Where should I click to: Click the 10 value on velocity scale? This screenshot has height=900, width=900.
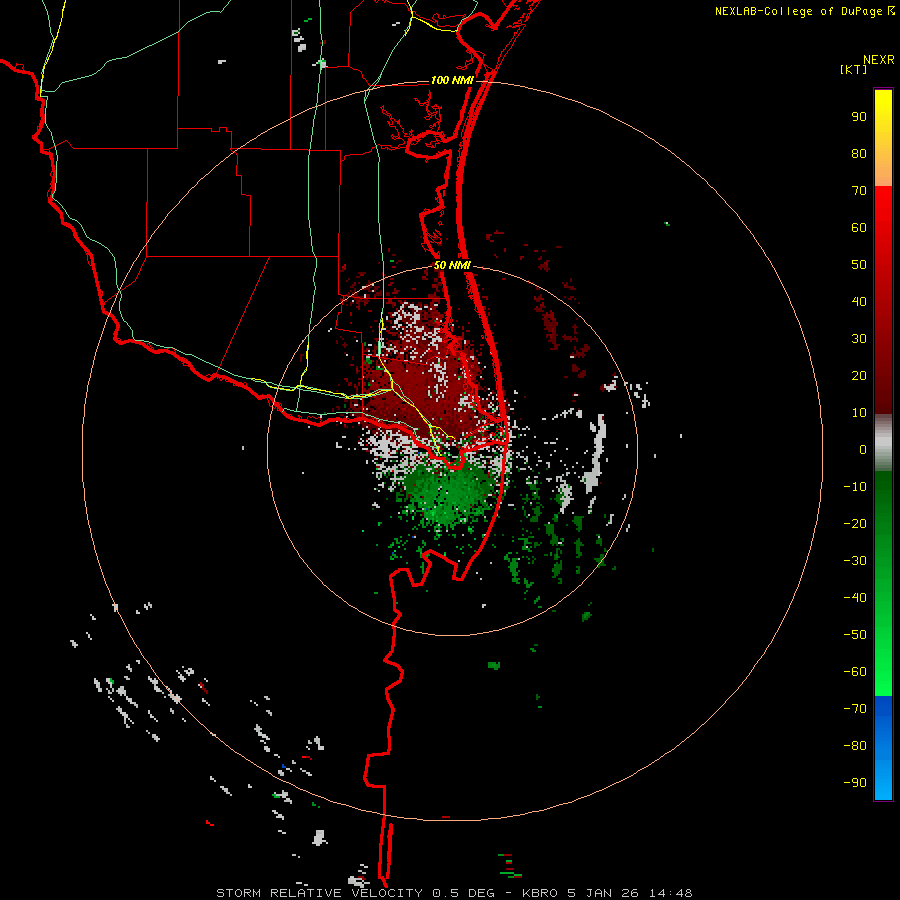pos(859,413)
